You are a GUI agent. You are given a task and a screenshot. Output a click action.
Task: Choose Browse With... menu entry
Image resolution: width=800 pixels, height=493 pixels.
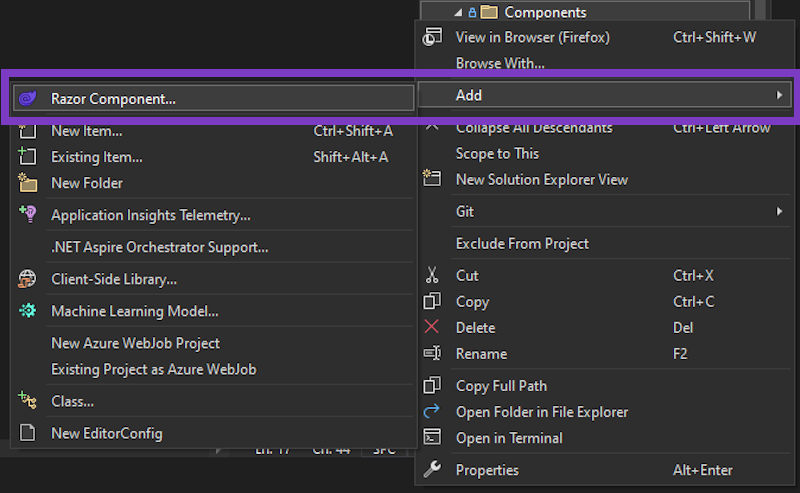coord(500,63)
